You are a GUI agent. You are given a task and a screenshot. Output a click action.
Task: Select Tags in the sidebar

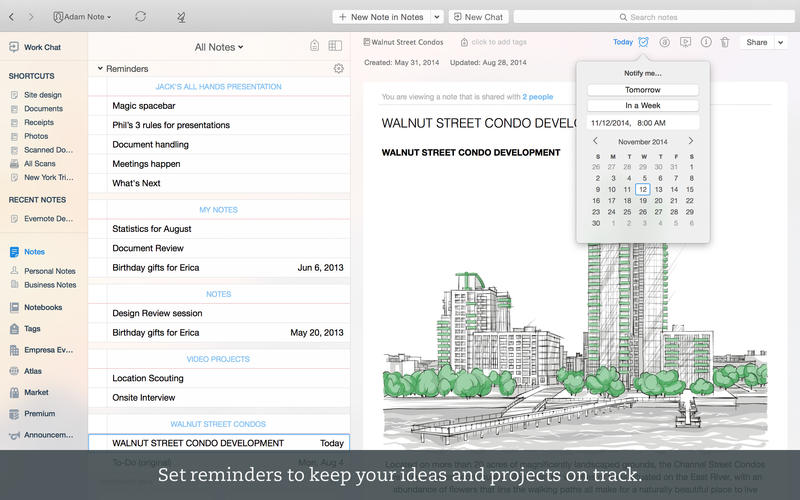coord(32,328)
